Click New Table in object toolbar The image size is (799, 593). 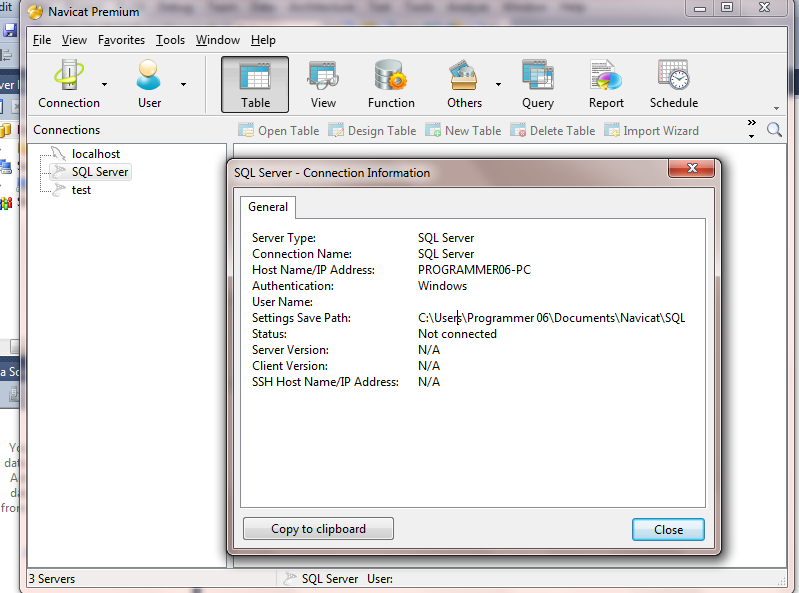463,130
